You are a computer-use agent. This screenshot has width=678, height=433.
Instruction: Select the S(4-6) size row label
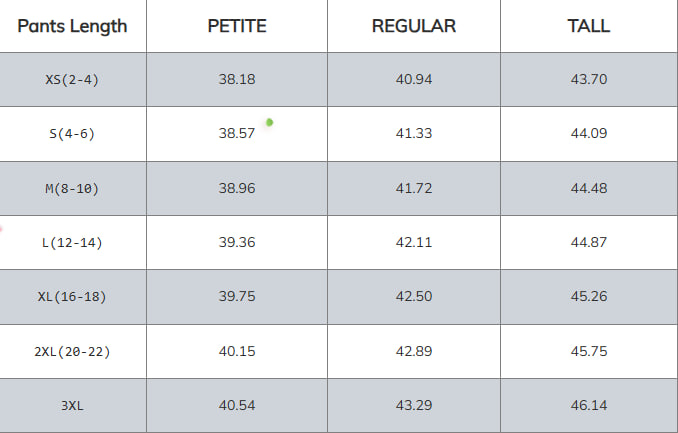pyautogui.click(x=72, y=134)
